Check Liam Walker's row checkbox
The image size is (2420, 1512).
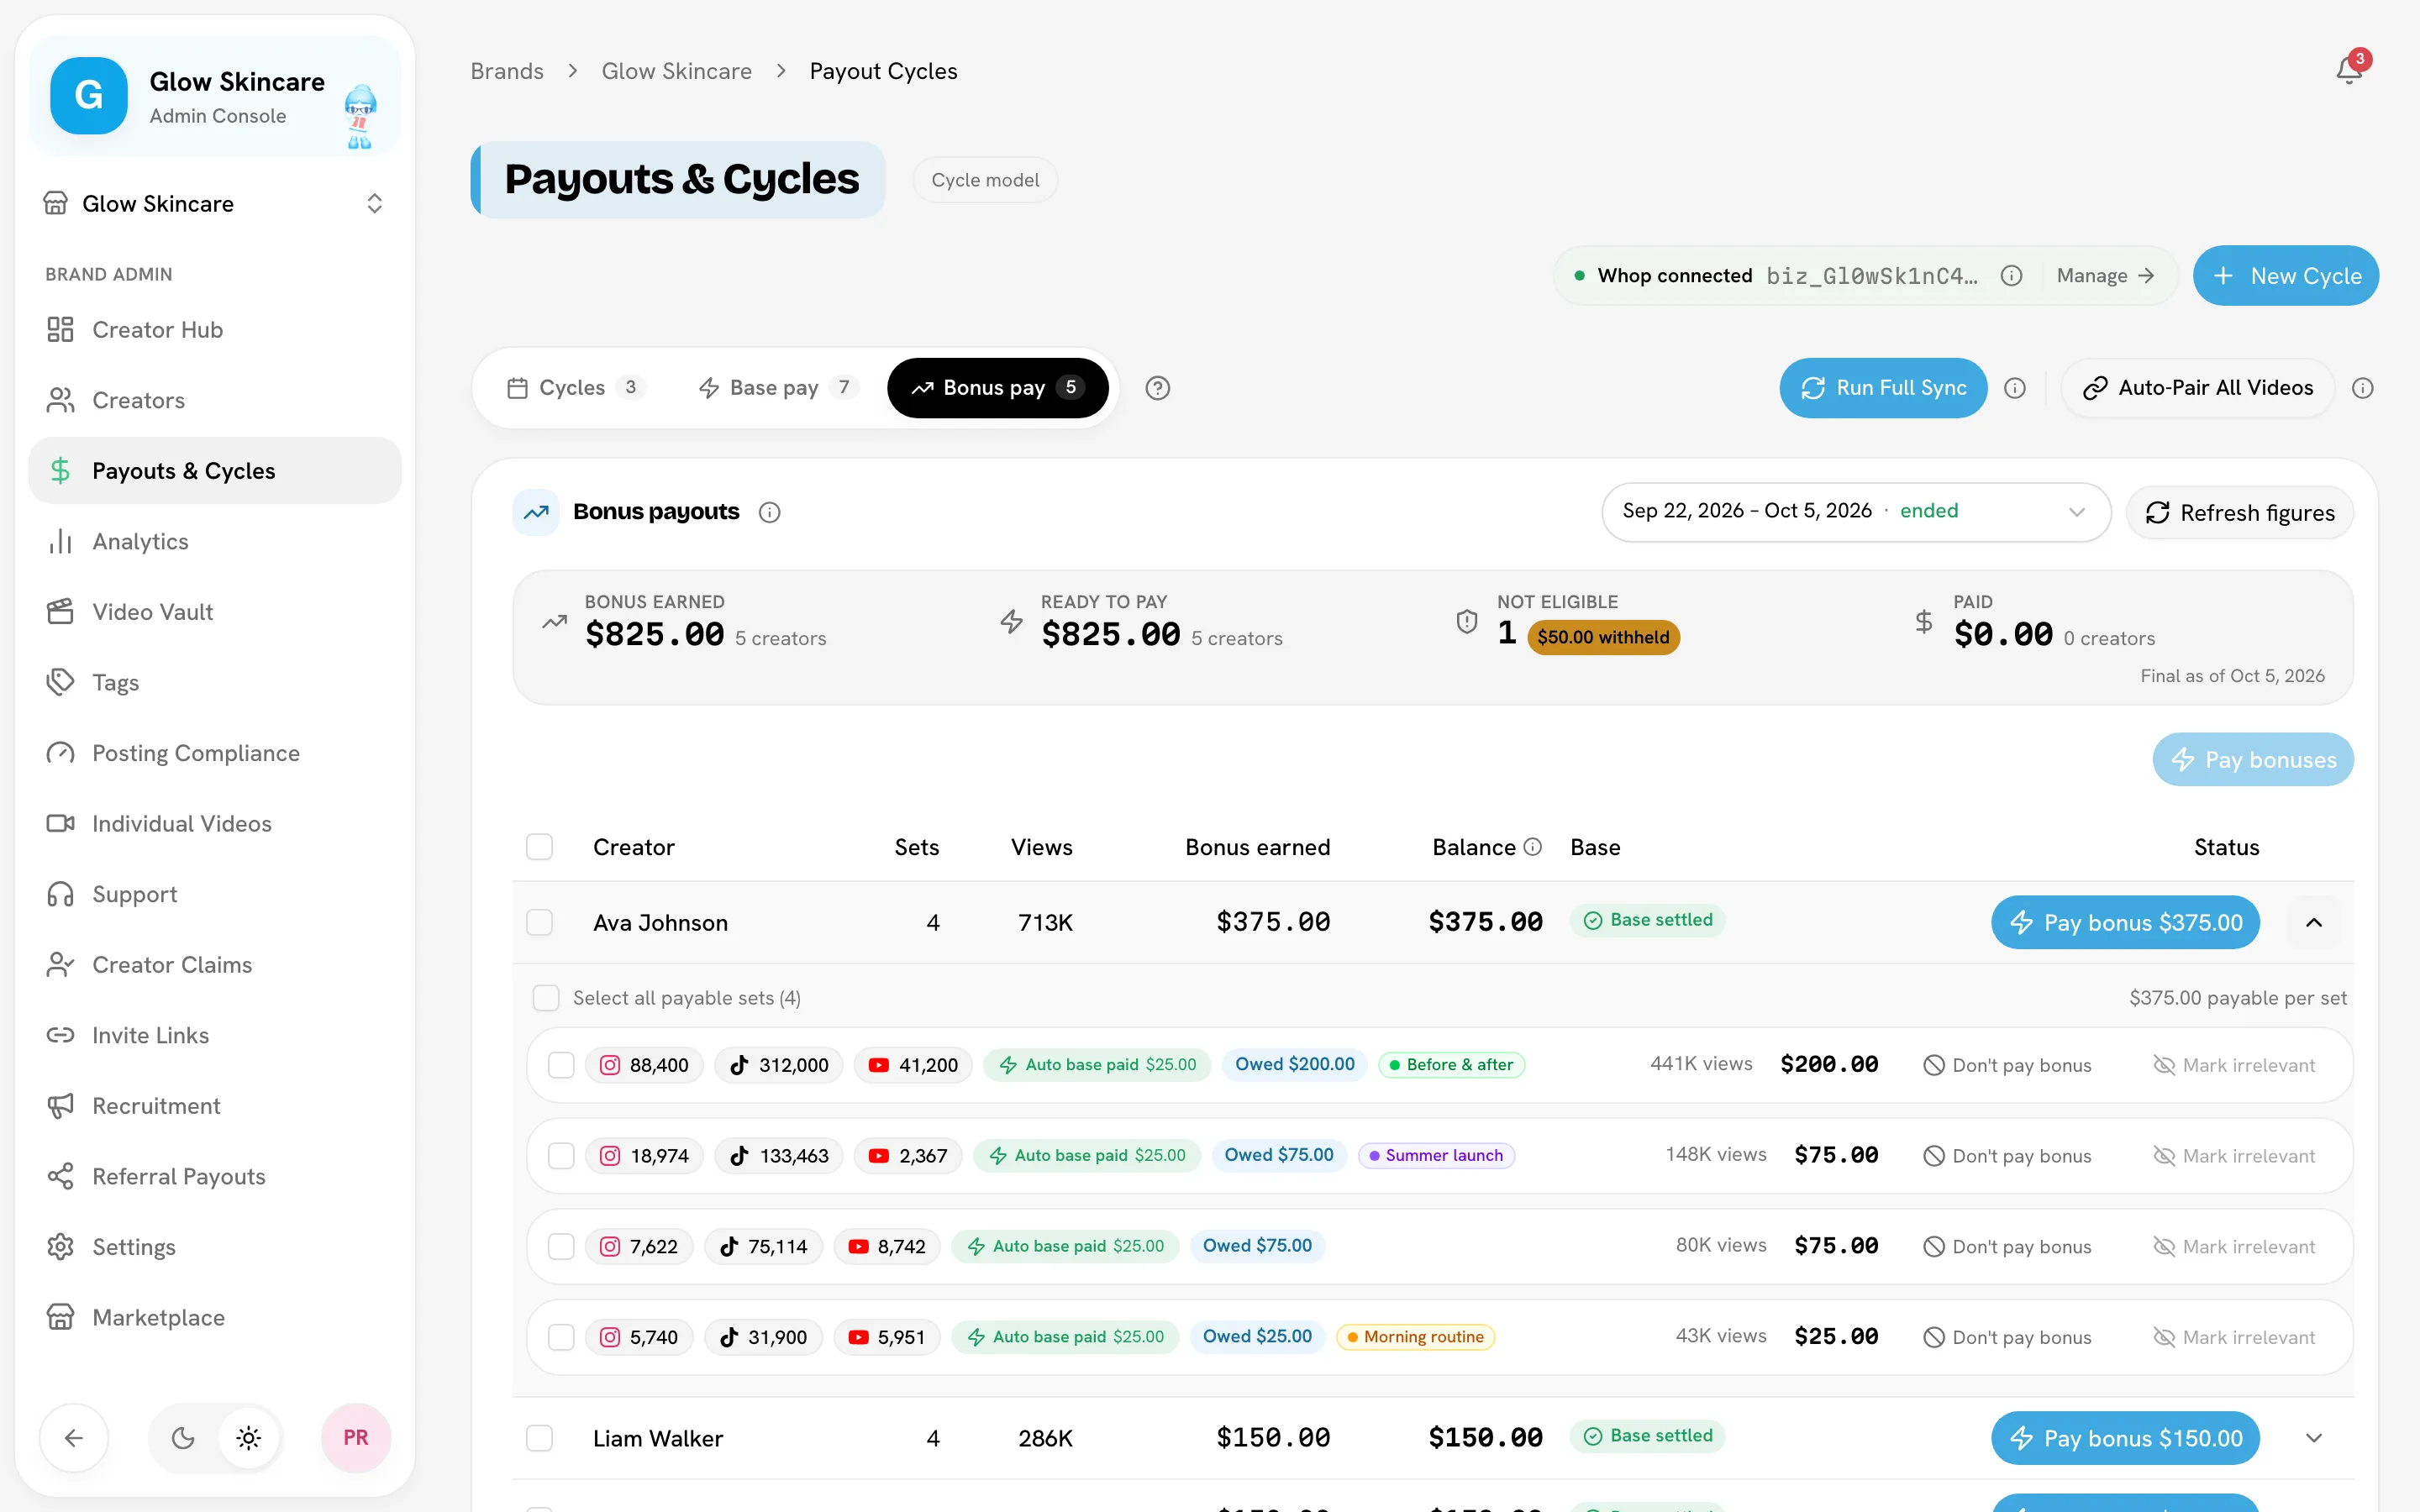point(539,1438)
